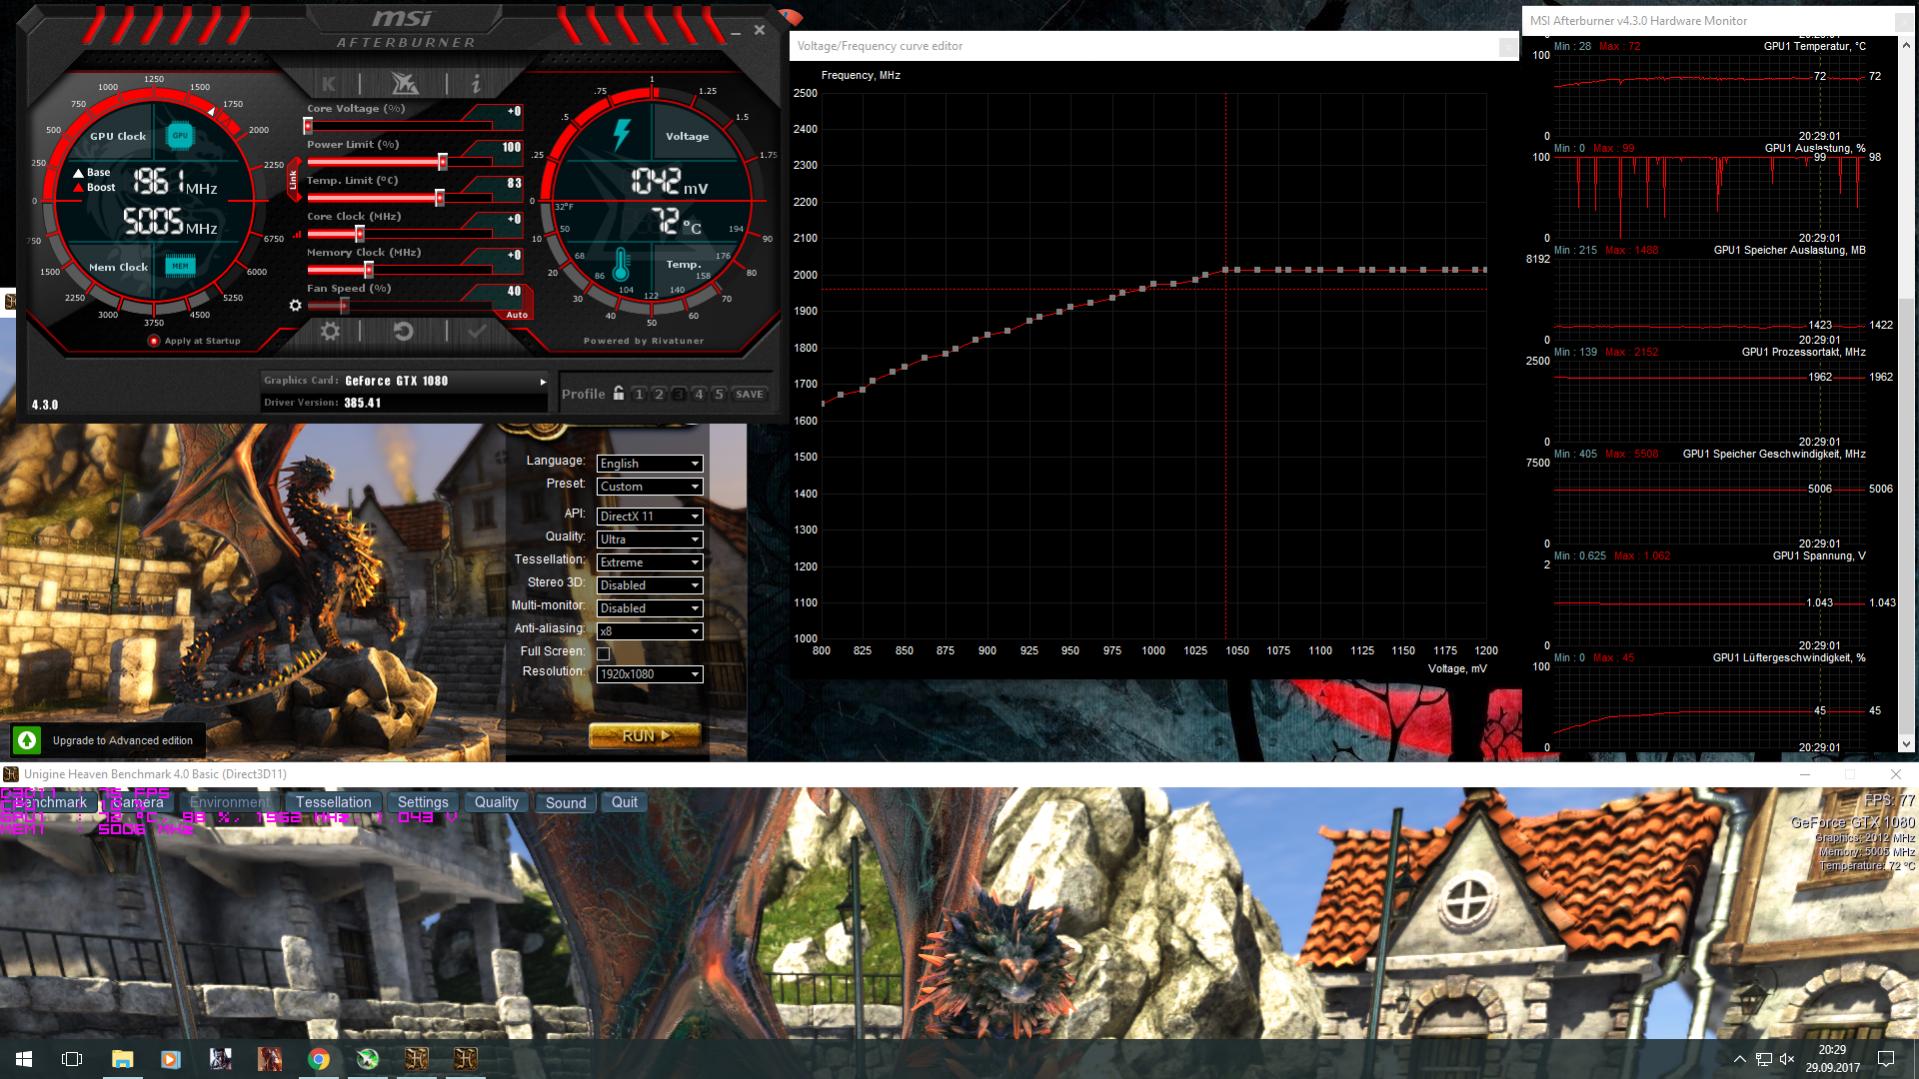
Task: Open the information 'i' icon in Afterburner
Action: tap(476, 84)
